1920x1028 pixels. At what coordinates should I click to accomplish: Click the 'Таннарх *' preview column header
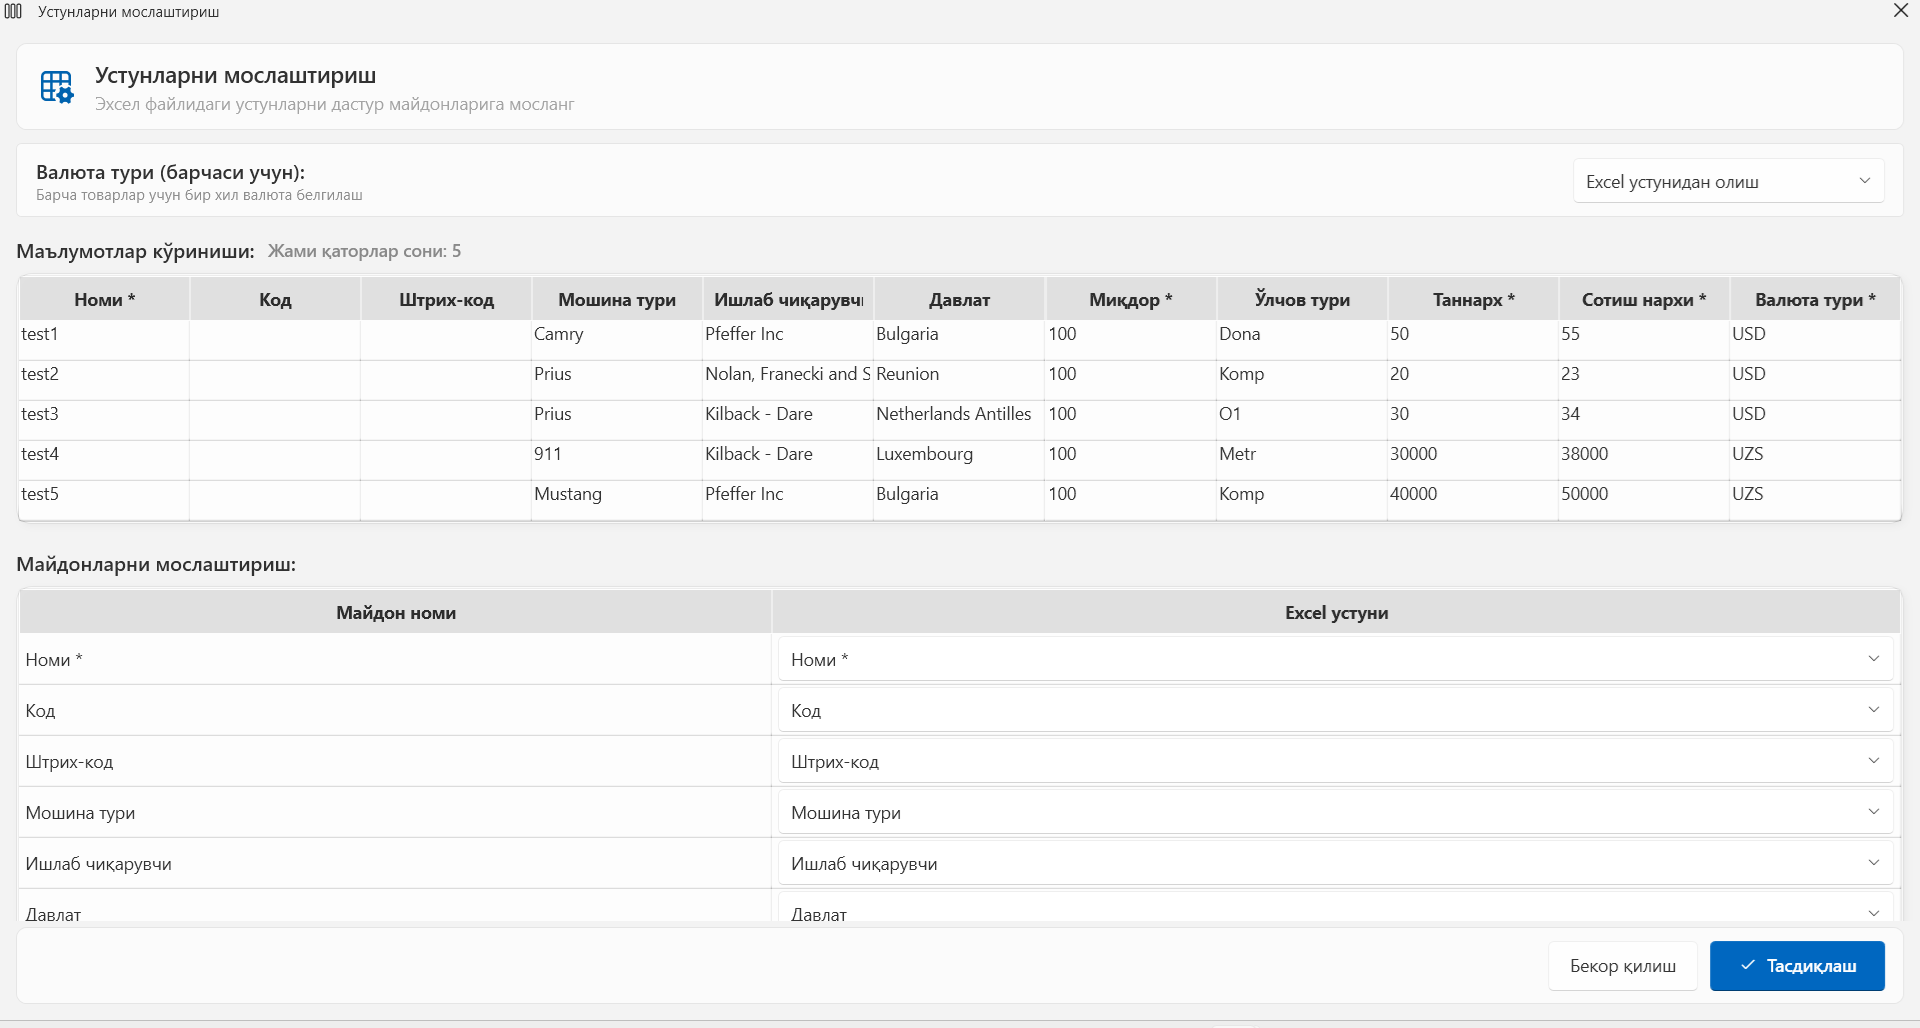click(1473, 299)
